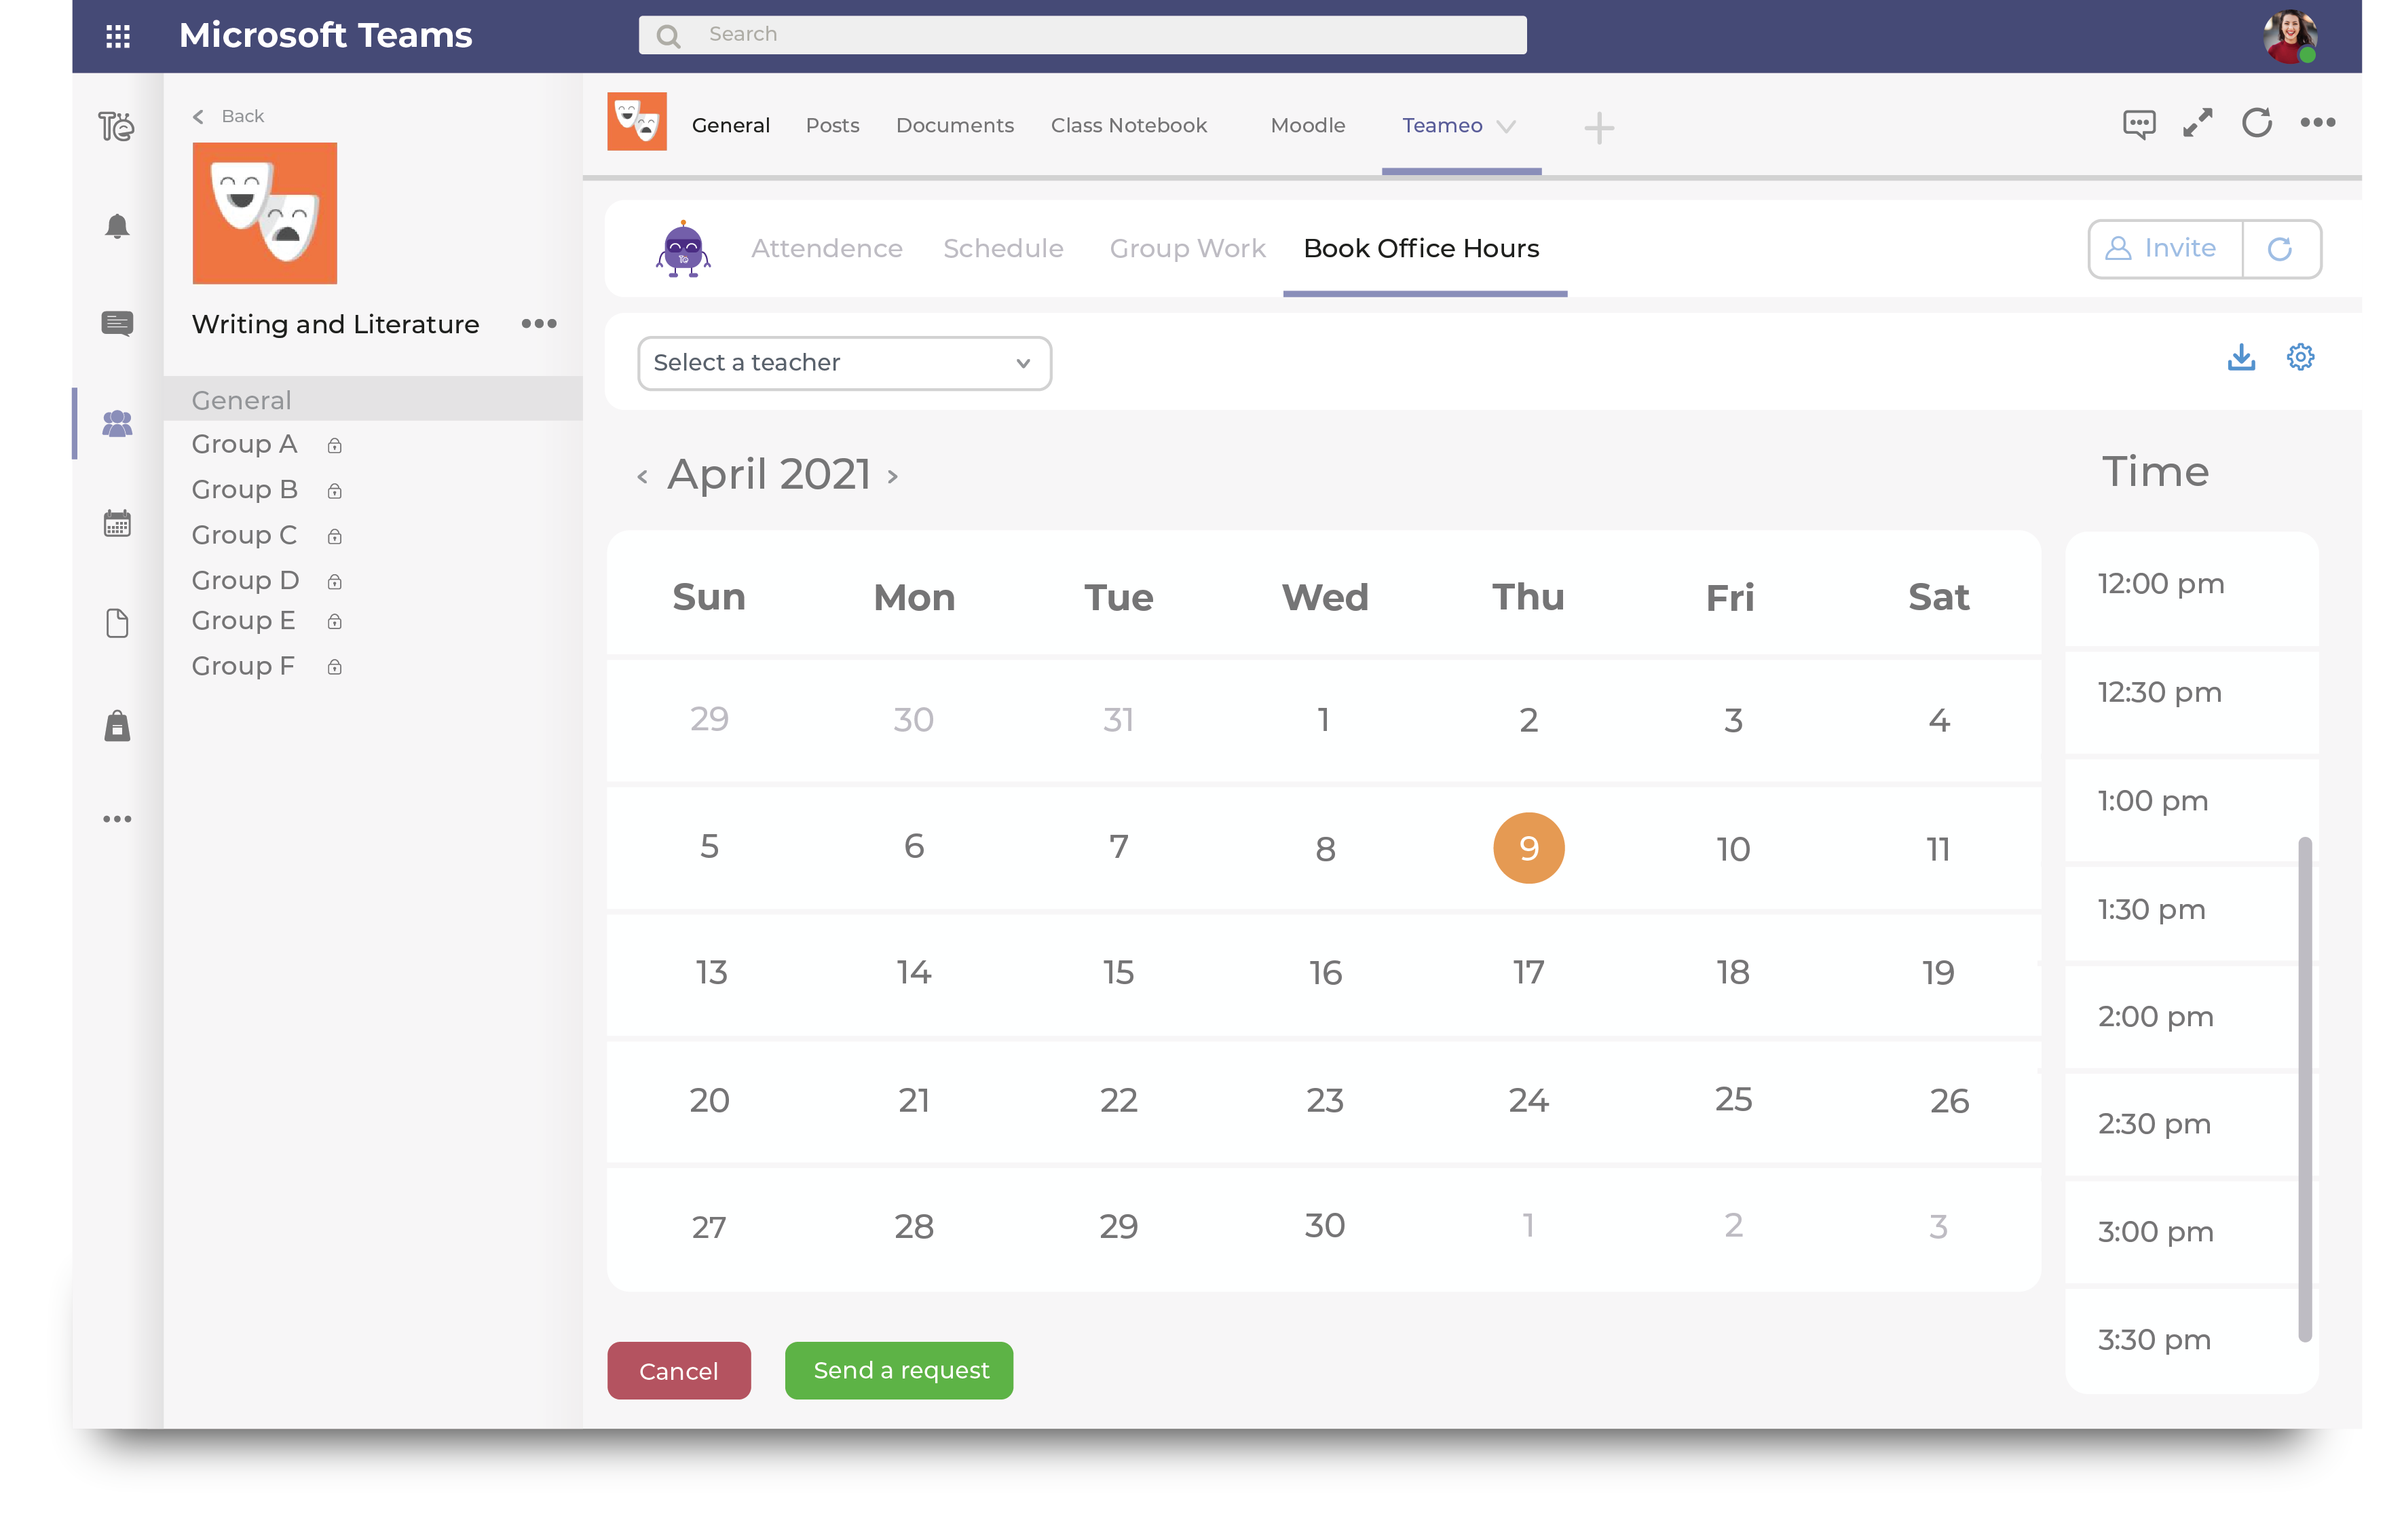Open the settings gear next to download

click(2300, 357)
